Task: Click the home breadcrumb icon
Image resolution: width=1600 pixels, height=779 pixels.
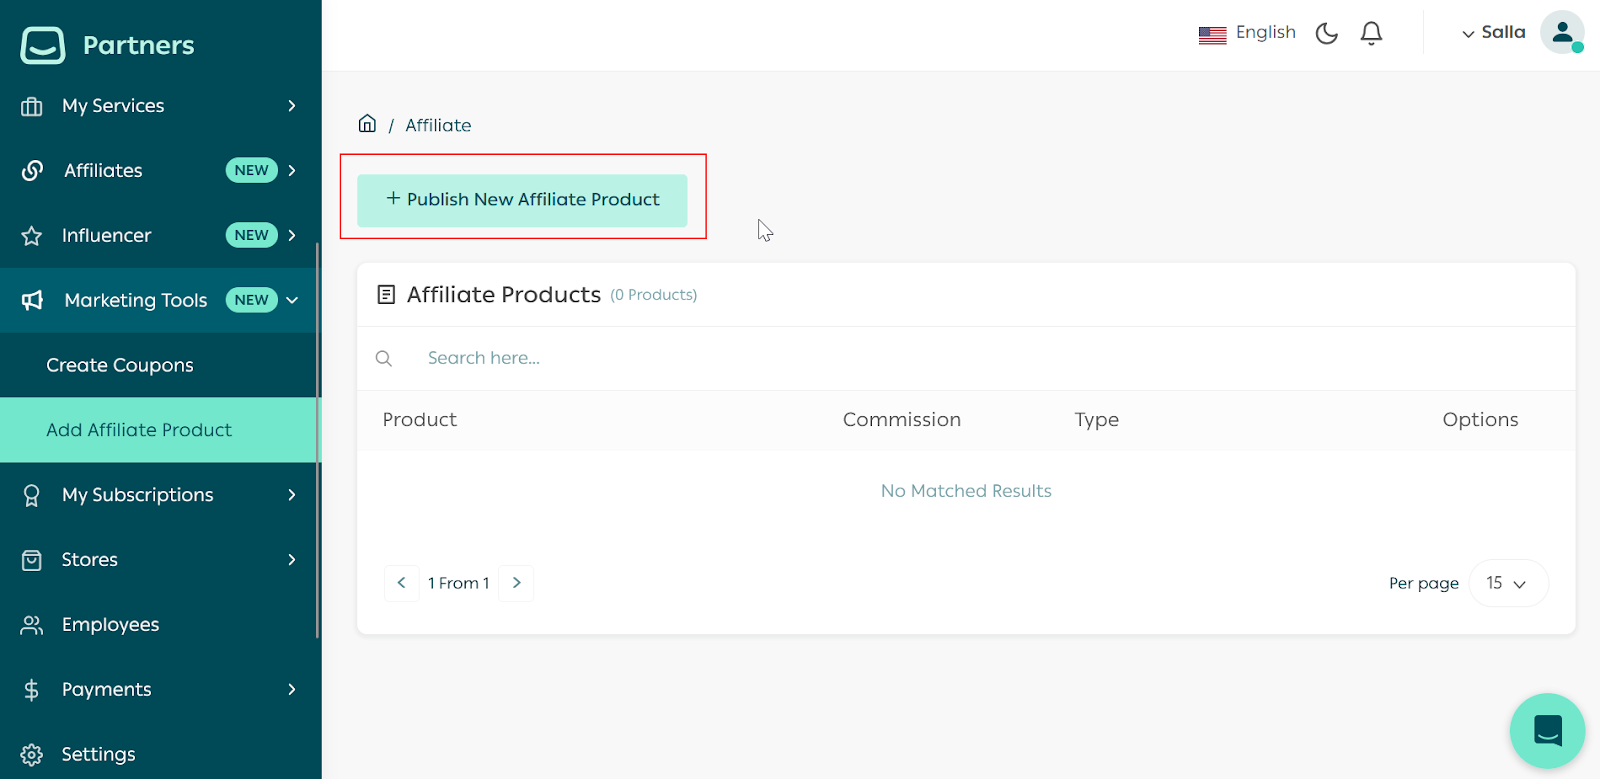Action: click(x=367, y=124)
